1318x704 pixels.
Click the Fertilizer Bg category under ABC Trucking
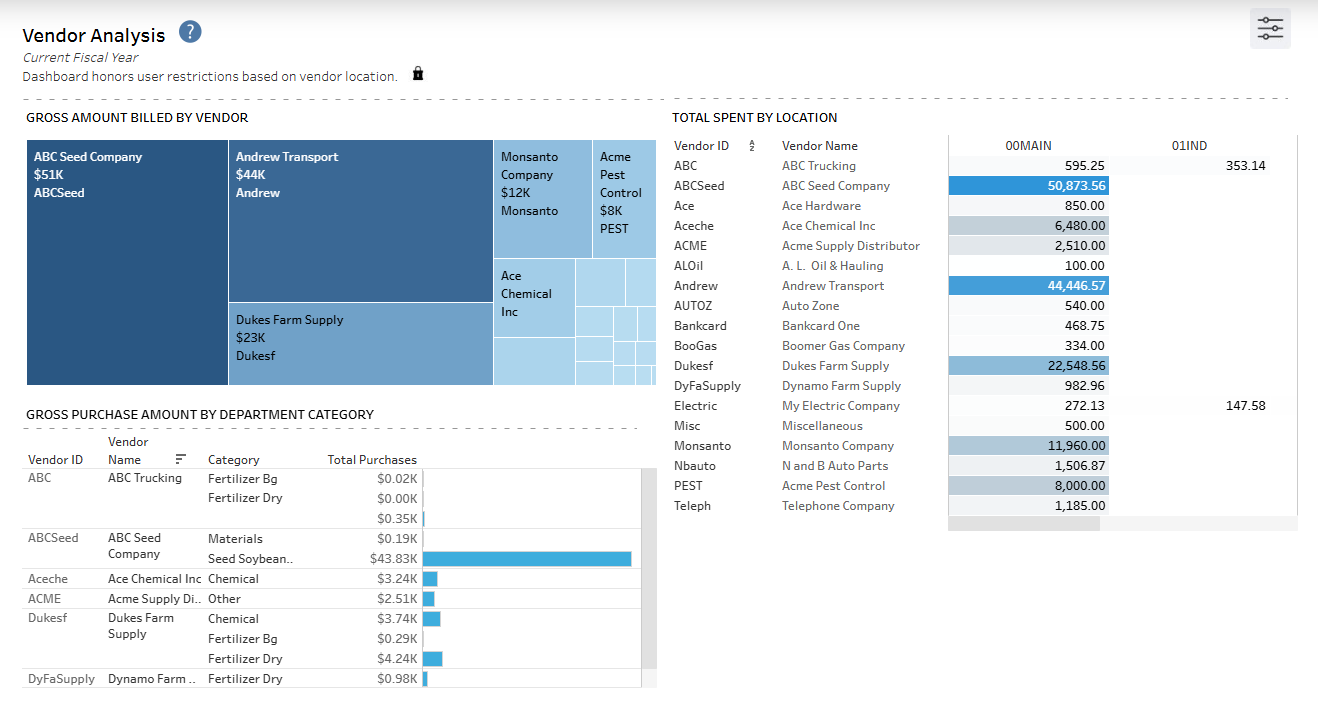point(243,479)
